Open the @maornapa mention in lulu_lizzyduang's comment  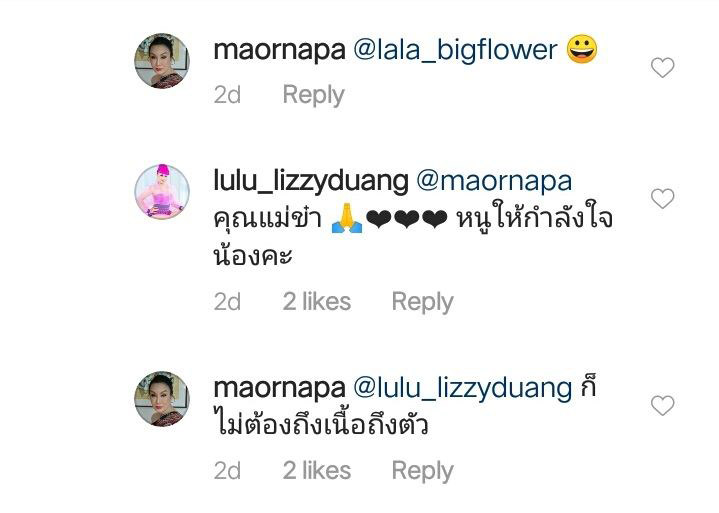494,182
